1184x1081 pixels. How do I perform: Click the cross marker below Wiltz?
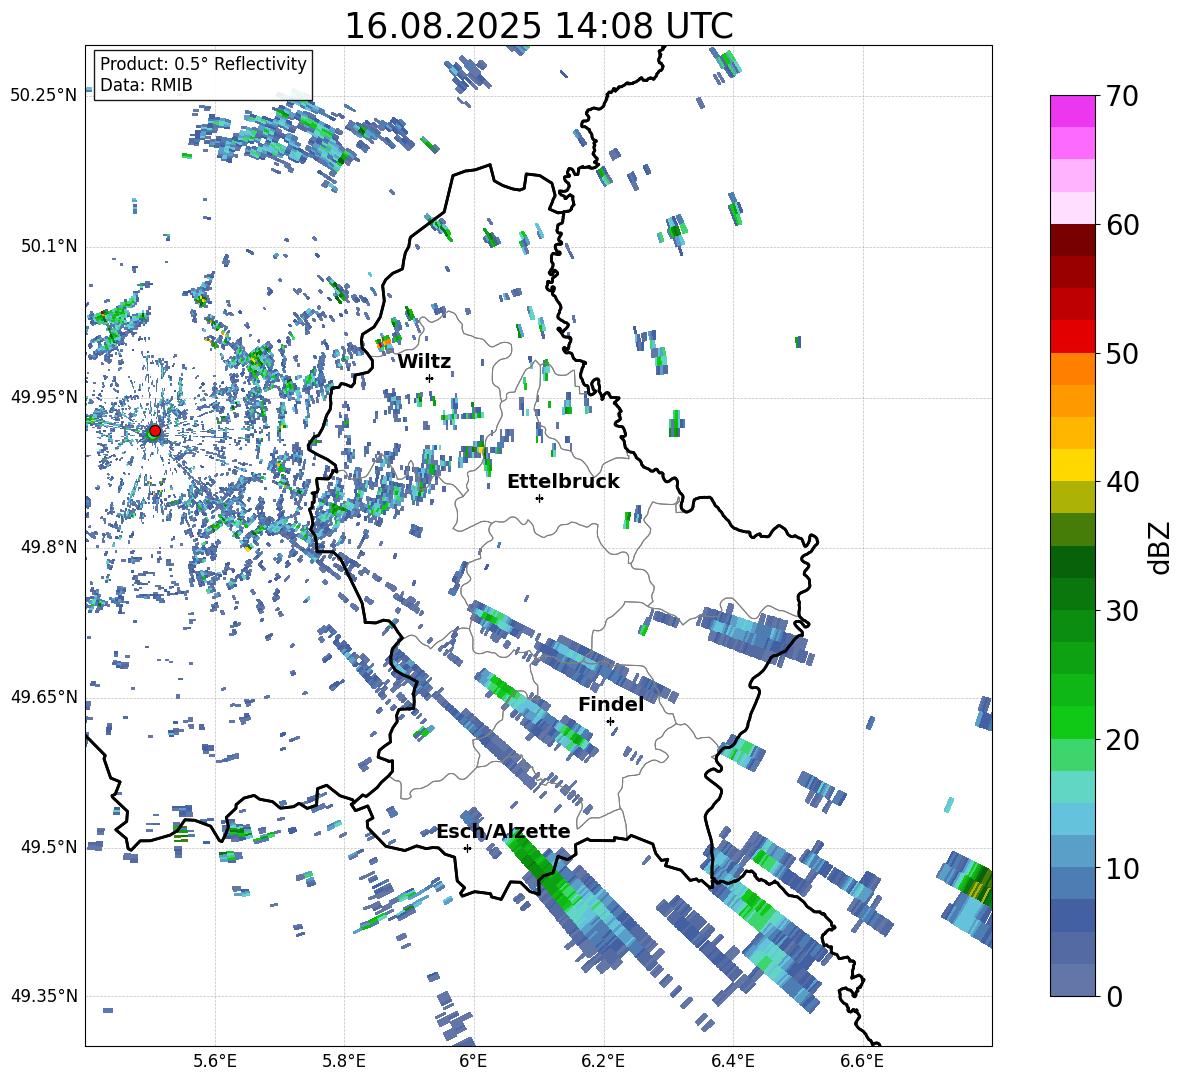[430, 378]
